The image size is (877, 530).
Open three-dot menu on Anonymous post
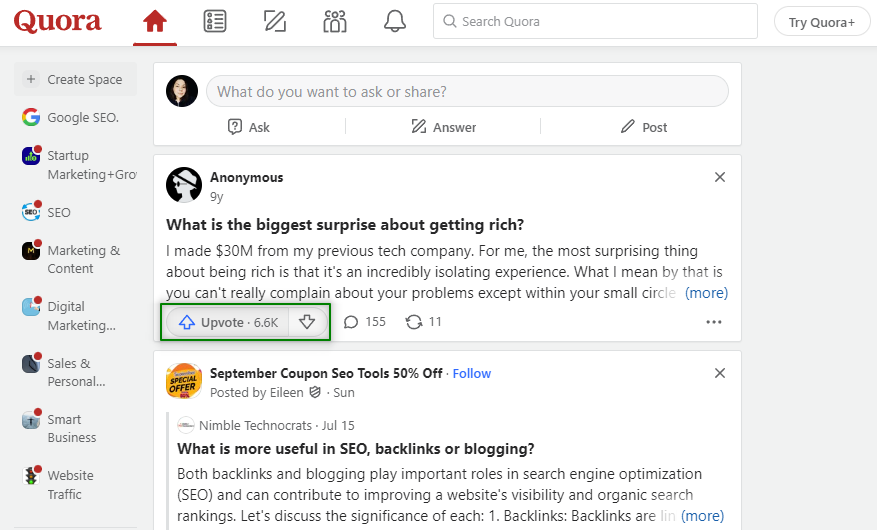pos(713,322)
